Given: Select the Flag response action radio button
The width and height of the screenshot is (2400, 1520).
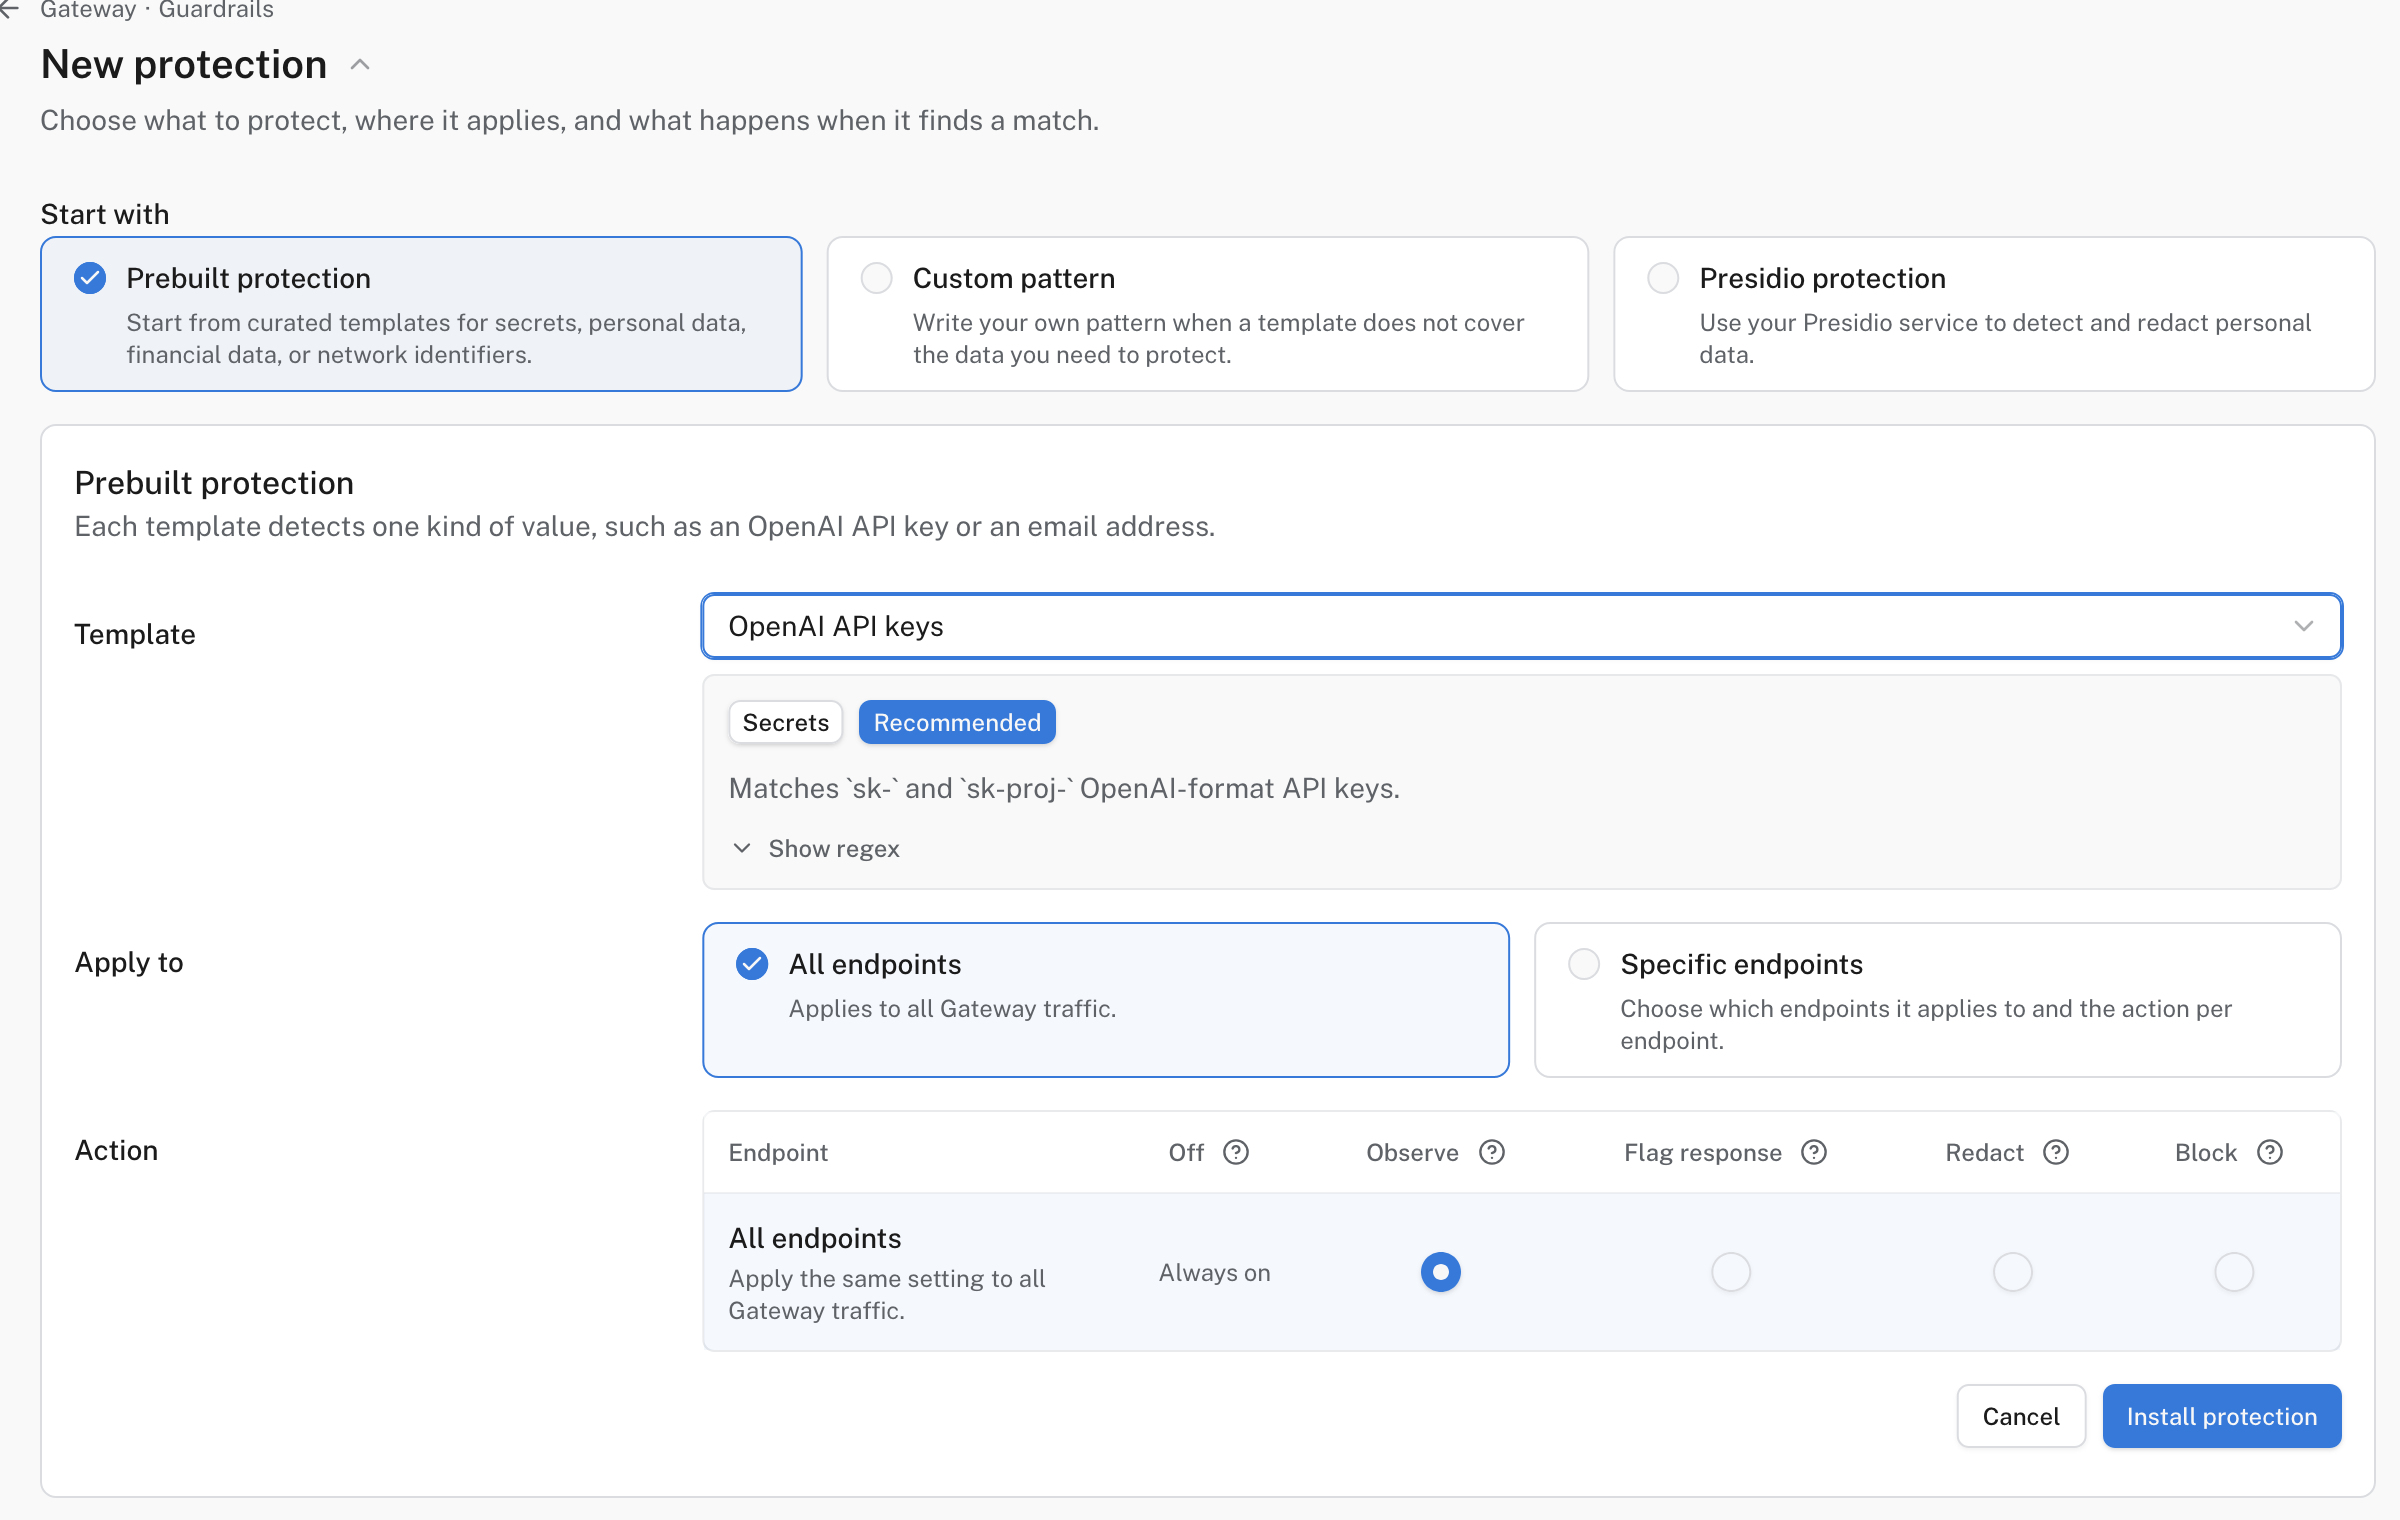Looking at the screenshot, I should pyautogui.click(x=1731, y=1272).
